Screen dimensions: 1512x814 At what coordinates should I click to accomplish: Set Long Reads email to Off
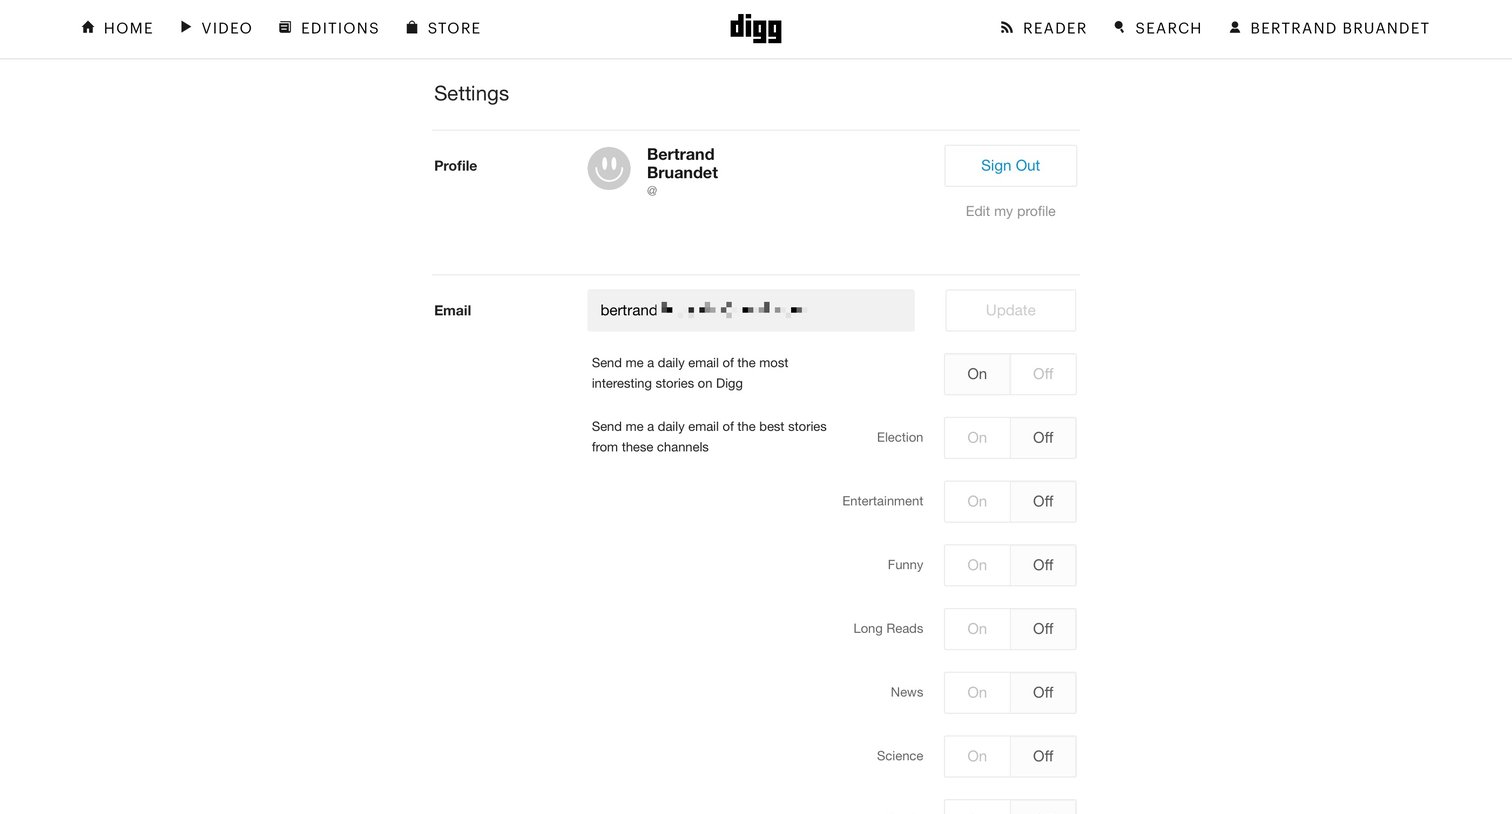(1043, 629)
